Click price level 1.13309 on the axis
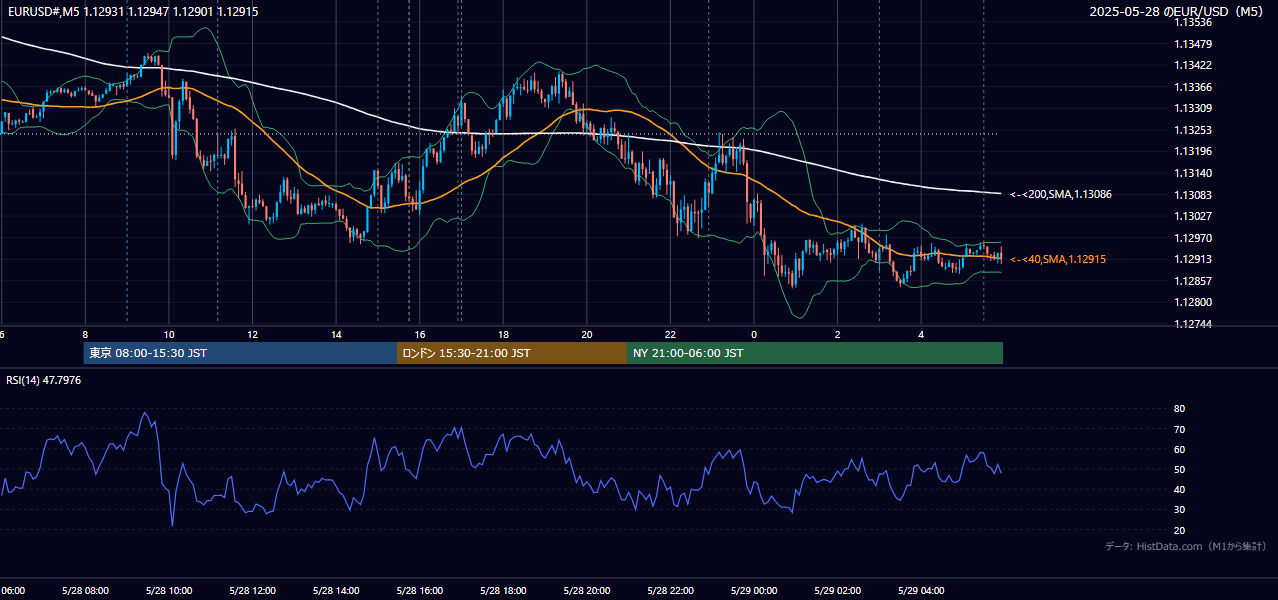Screen dimensions: 1278x600 1194,108
